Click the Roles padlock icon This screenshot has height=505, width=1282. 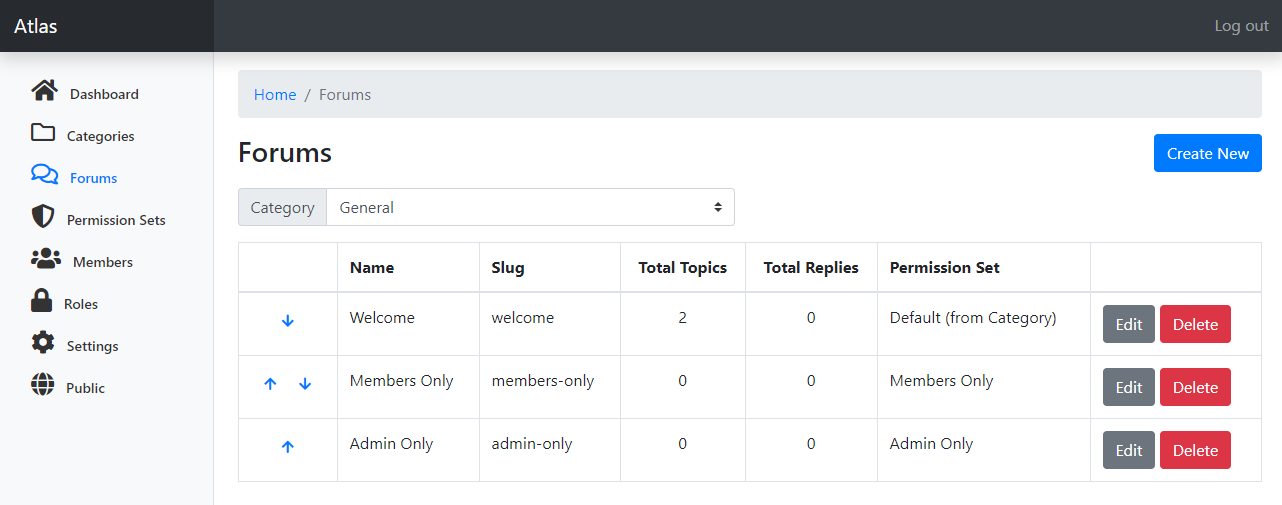point(41,301)
